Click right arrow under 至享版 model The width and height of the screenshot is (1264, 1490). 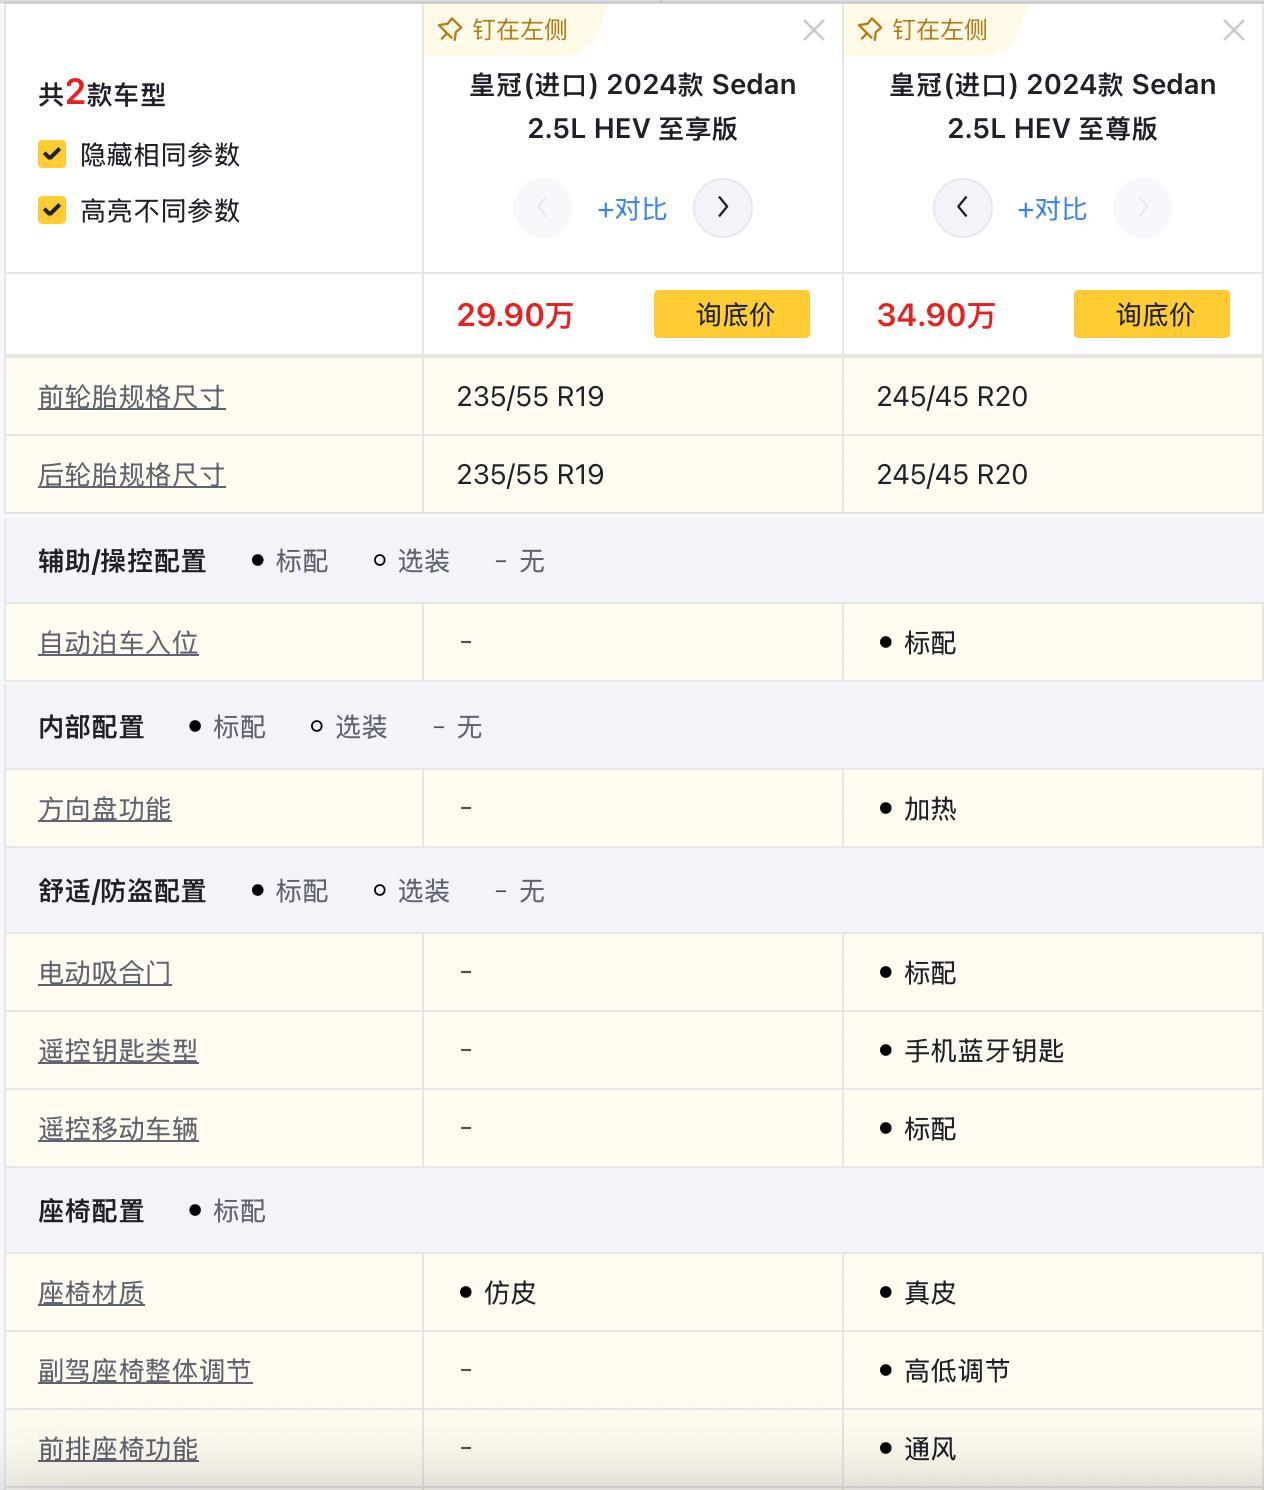723,208
